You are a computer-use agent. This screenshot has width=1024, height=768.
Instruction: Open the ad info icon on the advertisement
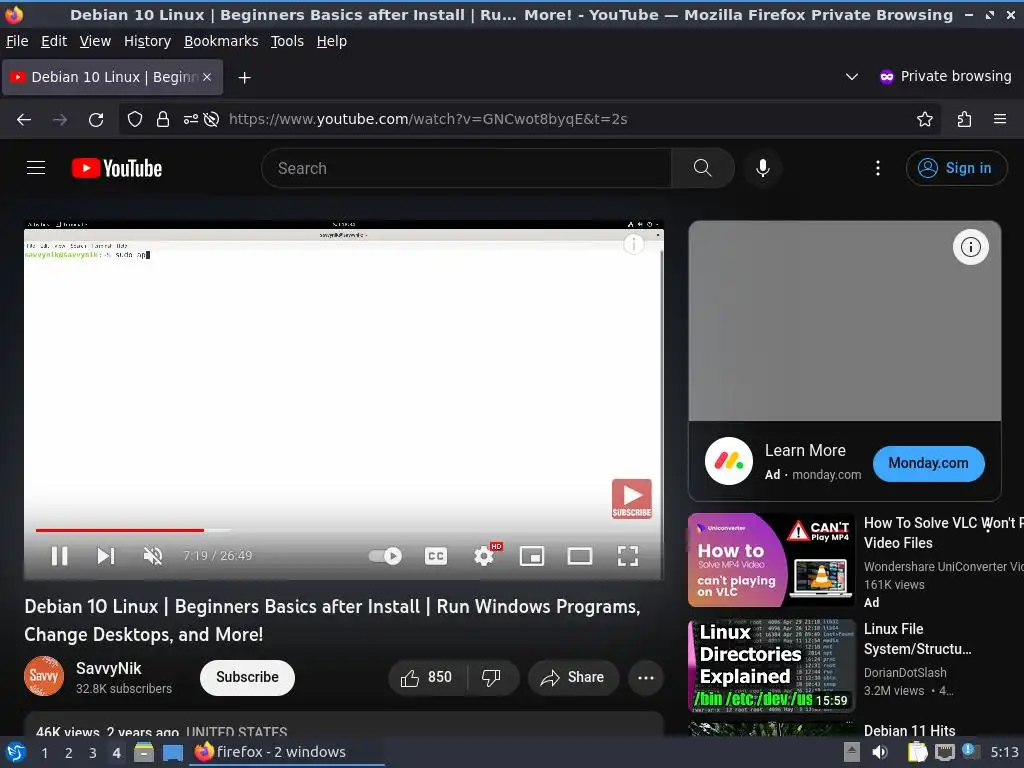970,247
